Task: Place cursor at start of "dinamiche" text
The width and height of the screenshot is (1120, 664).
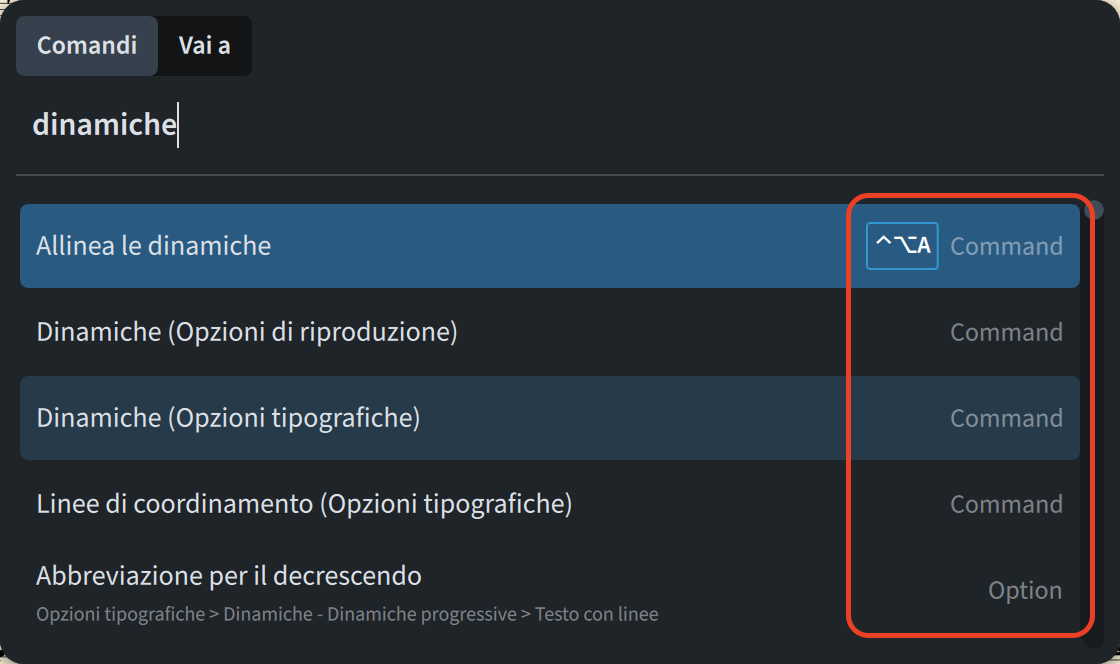Action: 34,125
